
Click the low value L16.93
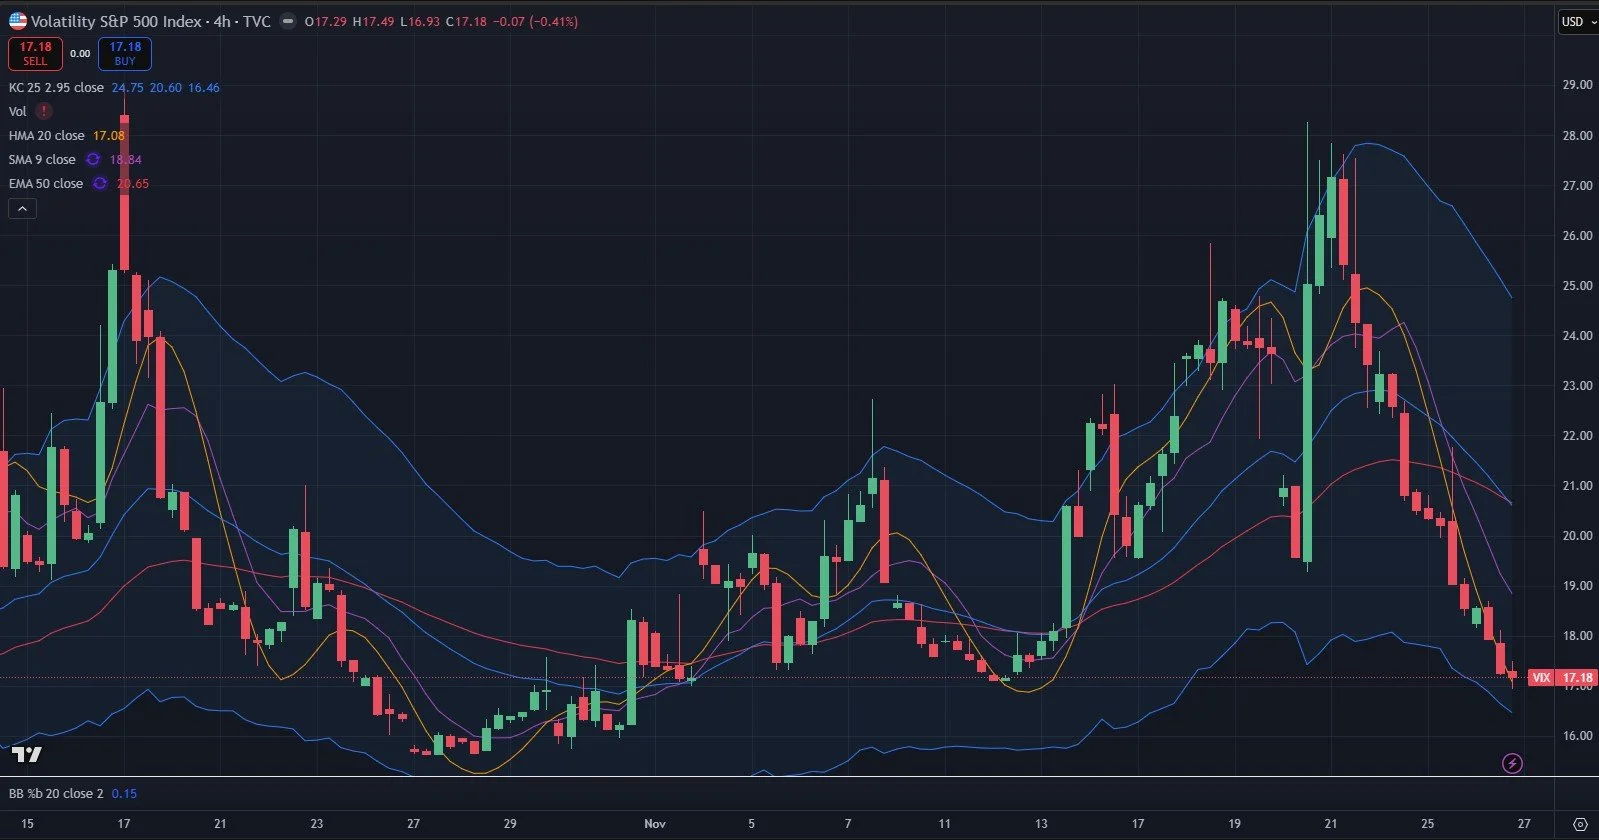coord(420,21)
